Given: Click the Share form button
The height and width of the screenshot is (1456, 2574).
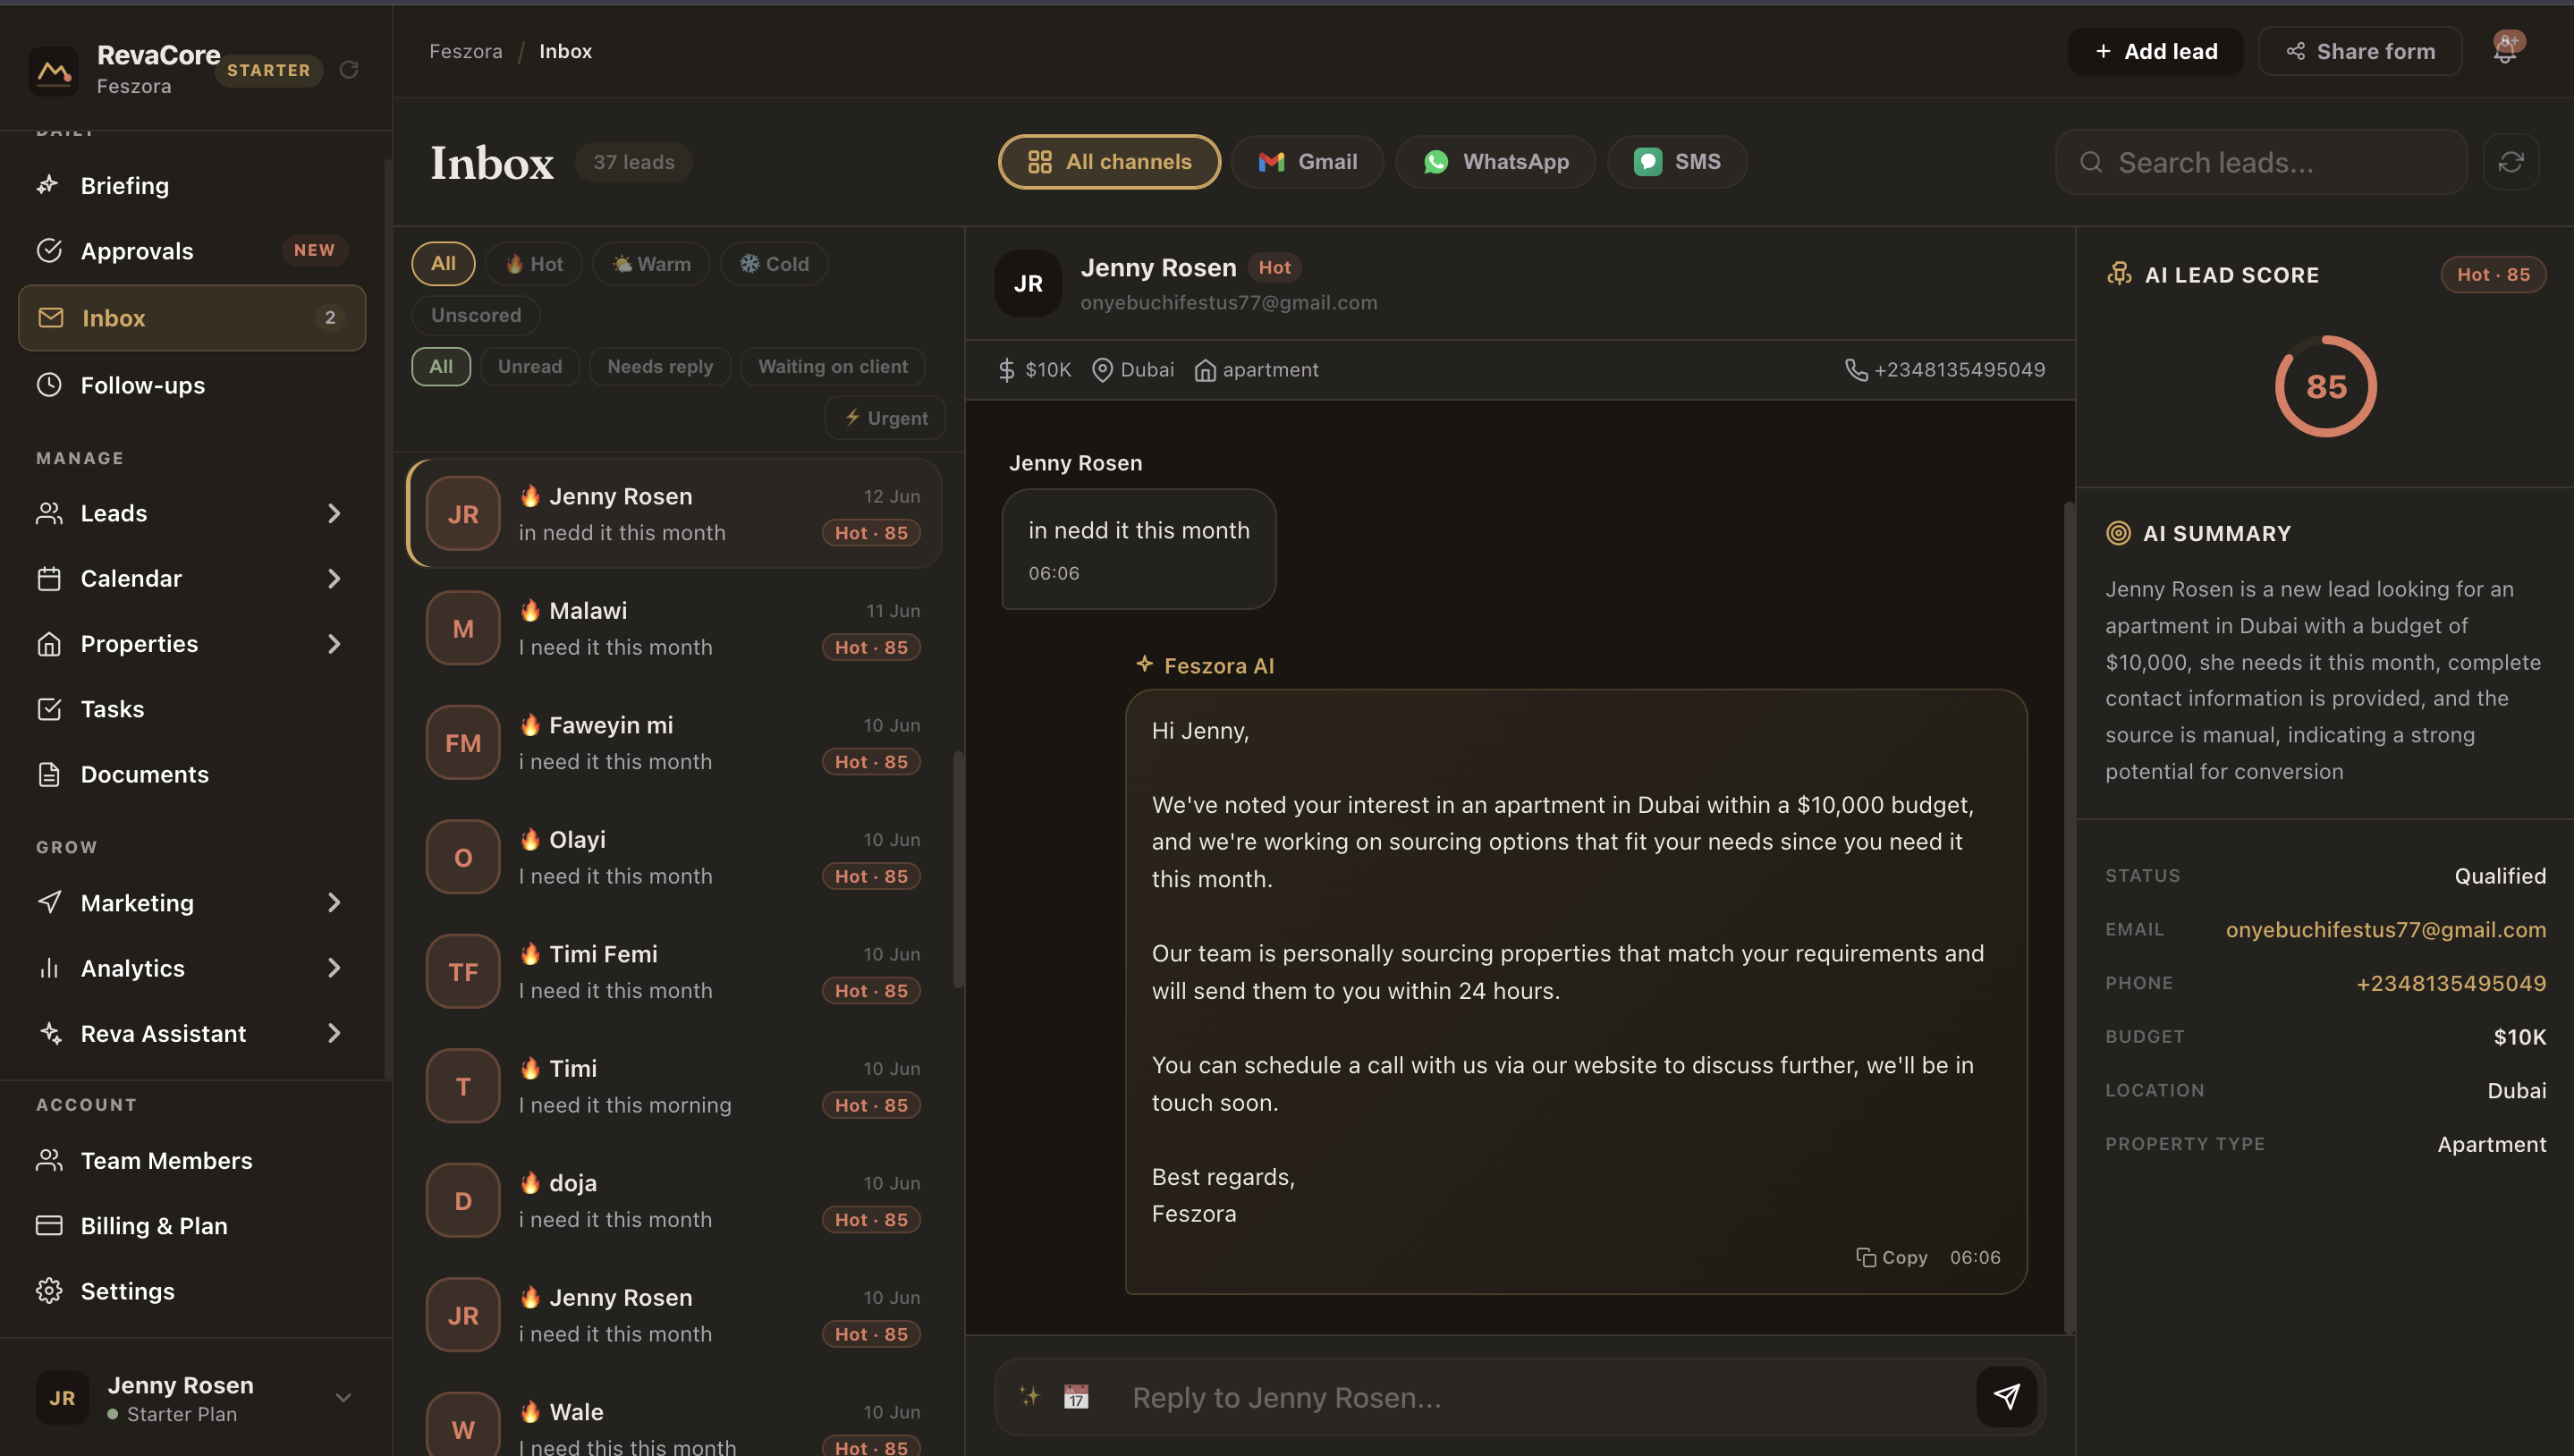Looking at the screenshot, I should [2360, 51].
